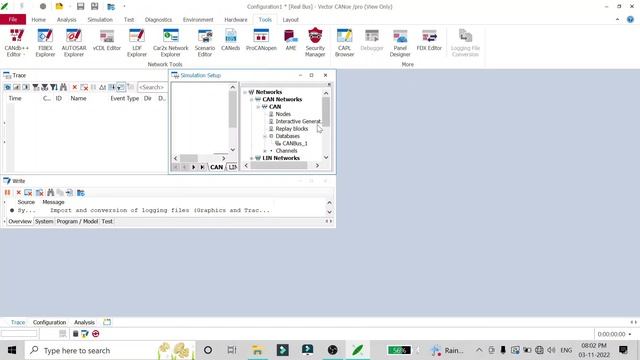
Task: Switch to the Analysis ribbon tab
Action: point(67,20)
